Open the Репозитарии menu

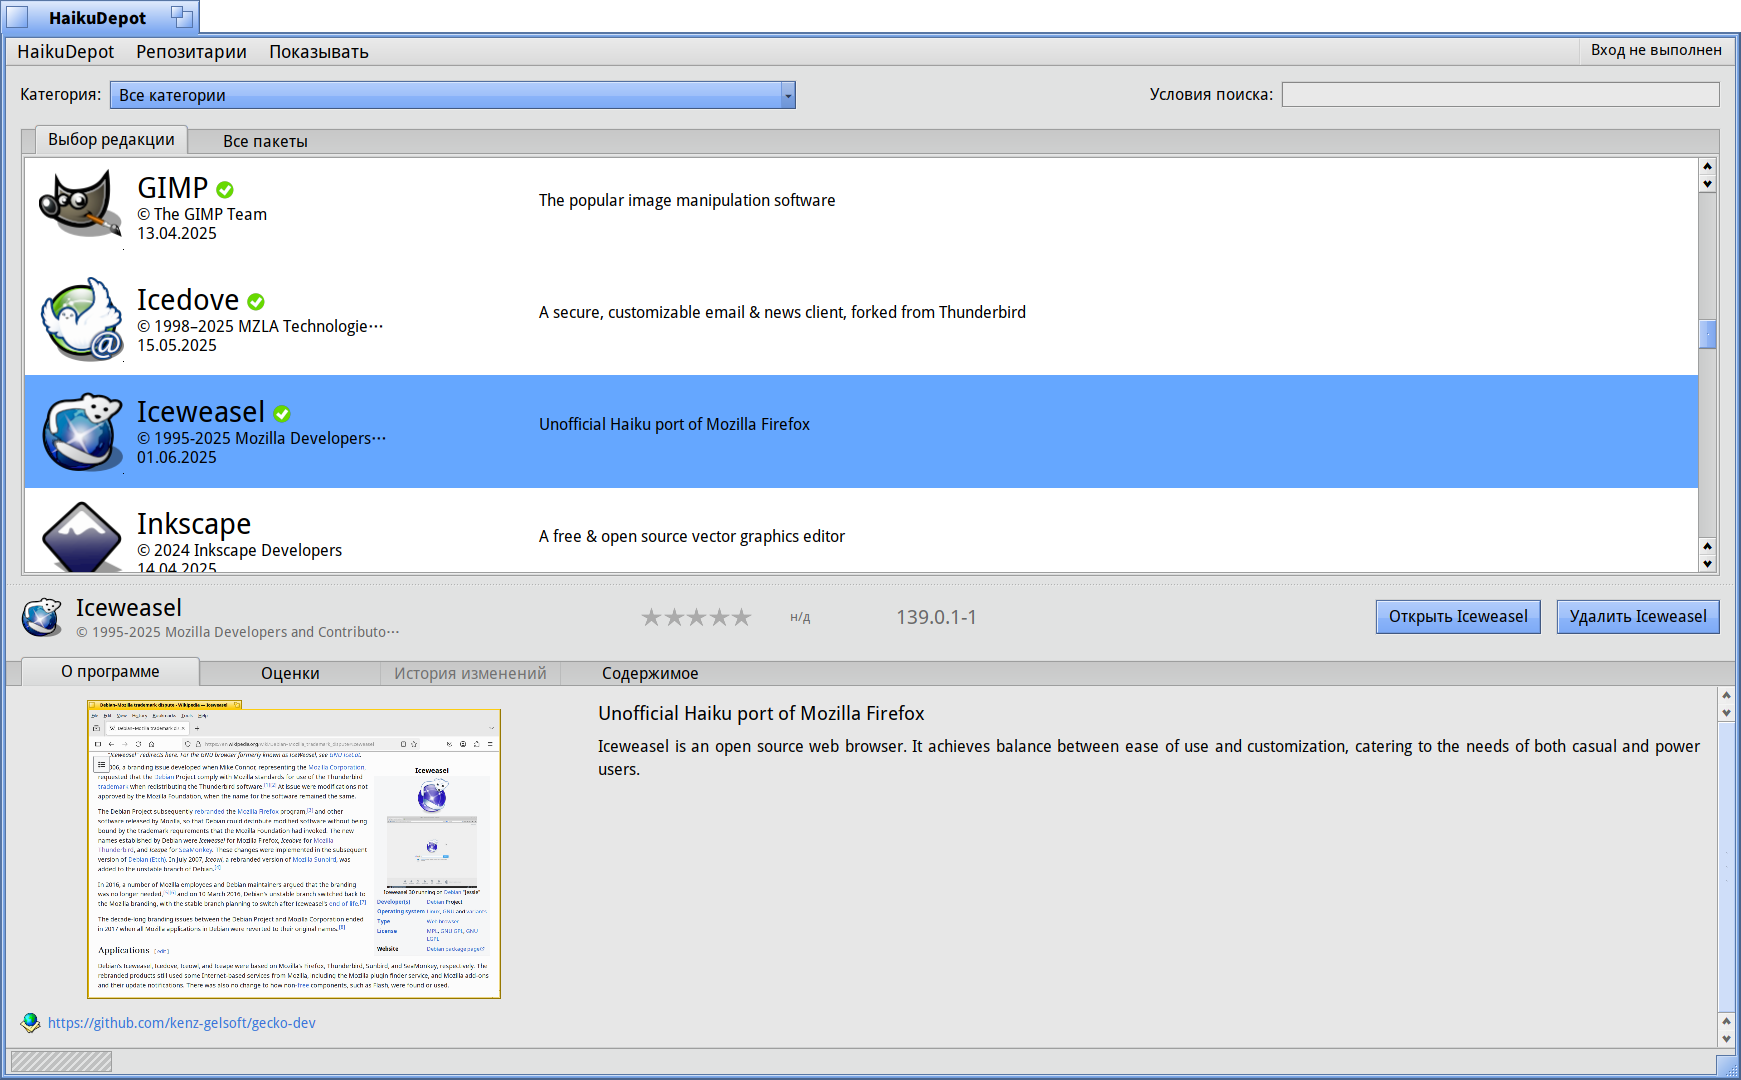click(x=191, y=52)
